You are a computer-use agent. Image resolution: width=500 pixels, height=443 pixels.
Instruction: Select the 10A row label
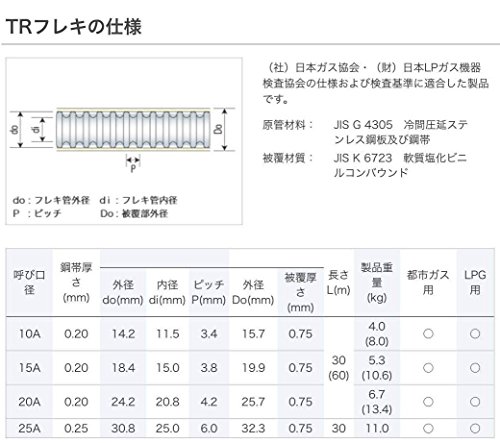point(29,334)
